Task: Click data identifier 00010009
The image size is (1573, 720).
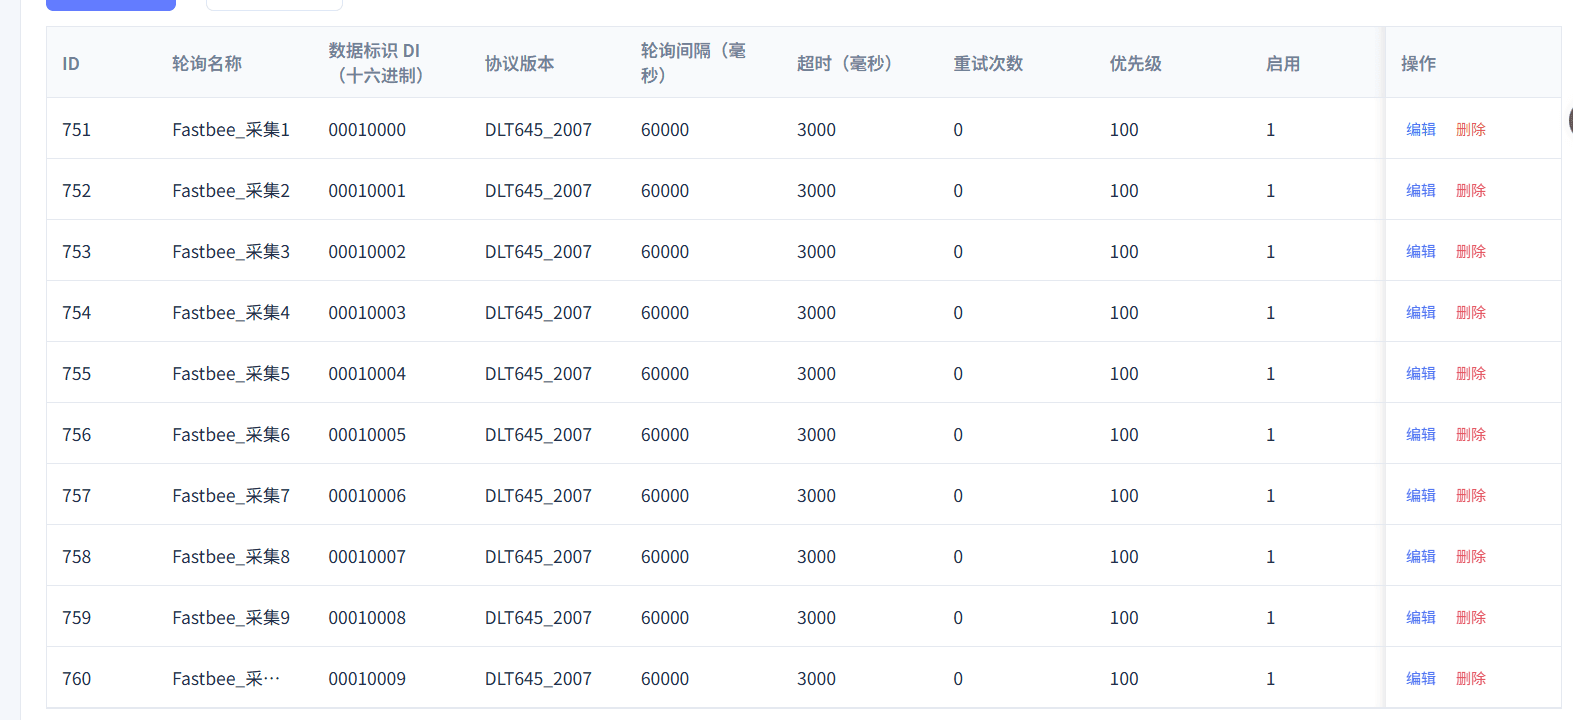Action: pos(367,678)
